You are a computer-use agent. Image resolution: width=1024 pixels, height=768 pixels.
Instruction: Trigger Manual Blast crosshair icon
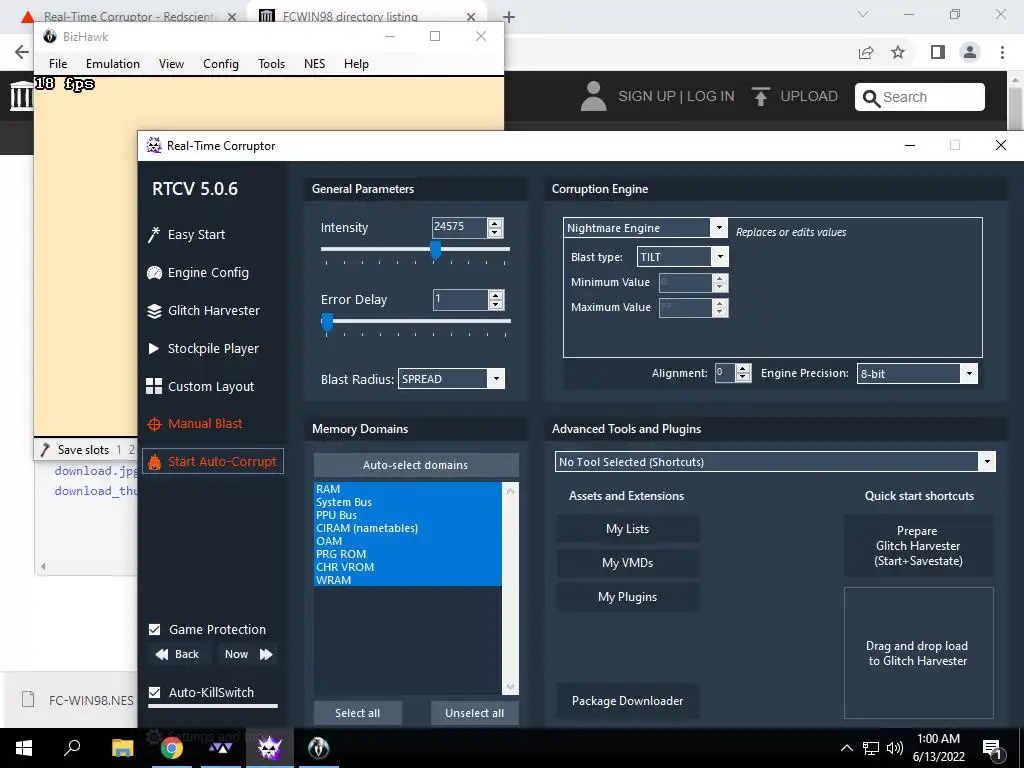[x=154, y=424]
